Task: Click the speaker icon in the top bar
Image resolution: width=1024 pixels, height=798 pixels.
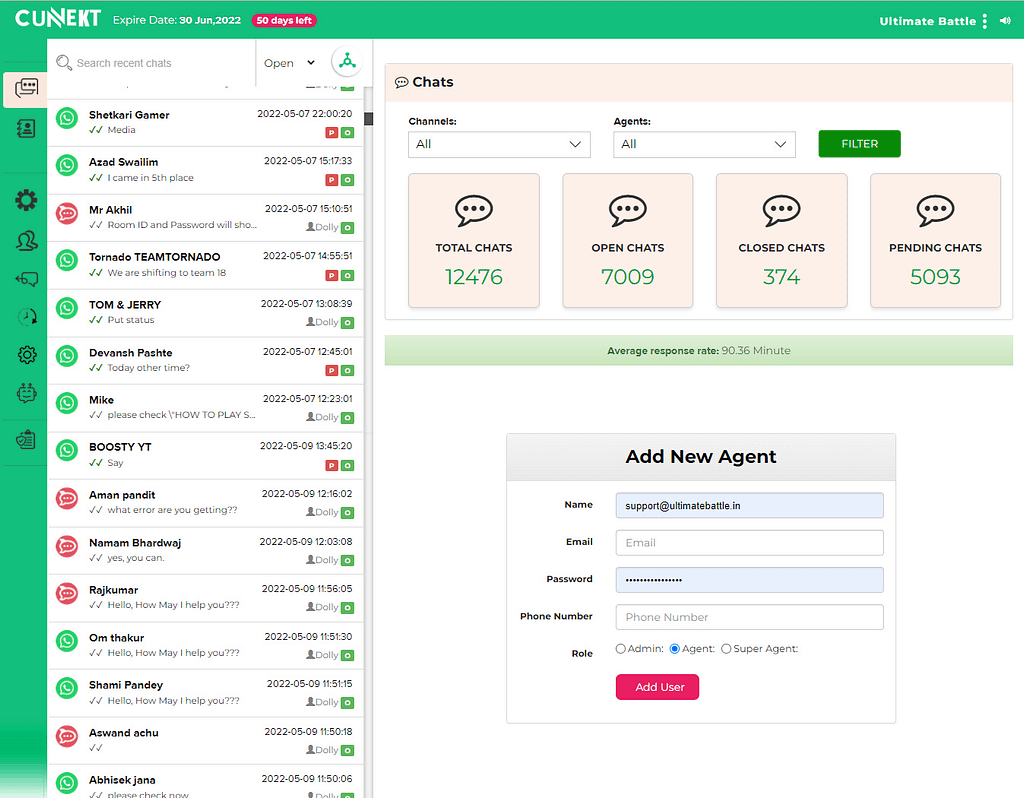Action: point(1007,20)
